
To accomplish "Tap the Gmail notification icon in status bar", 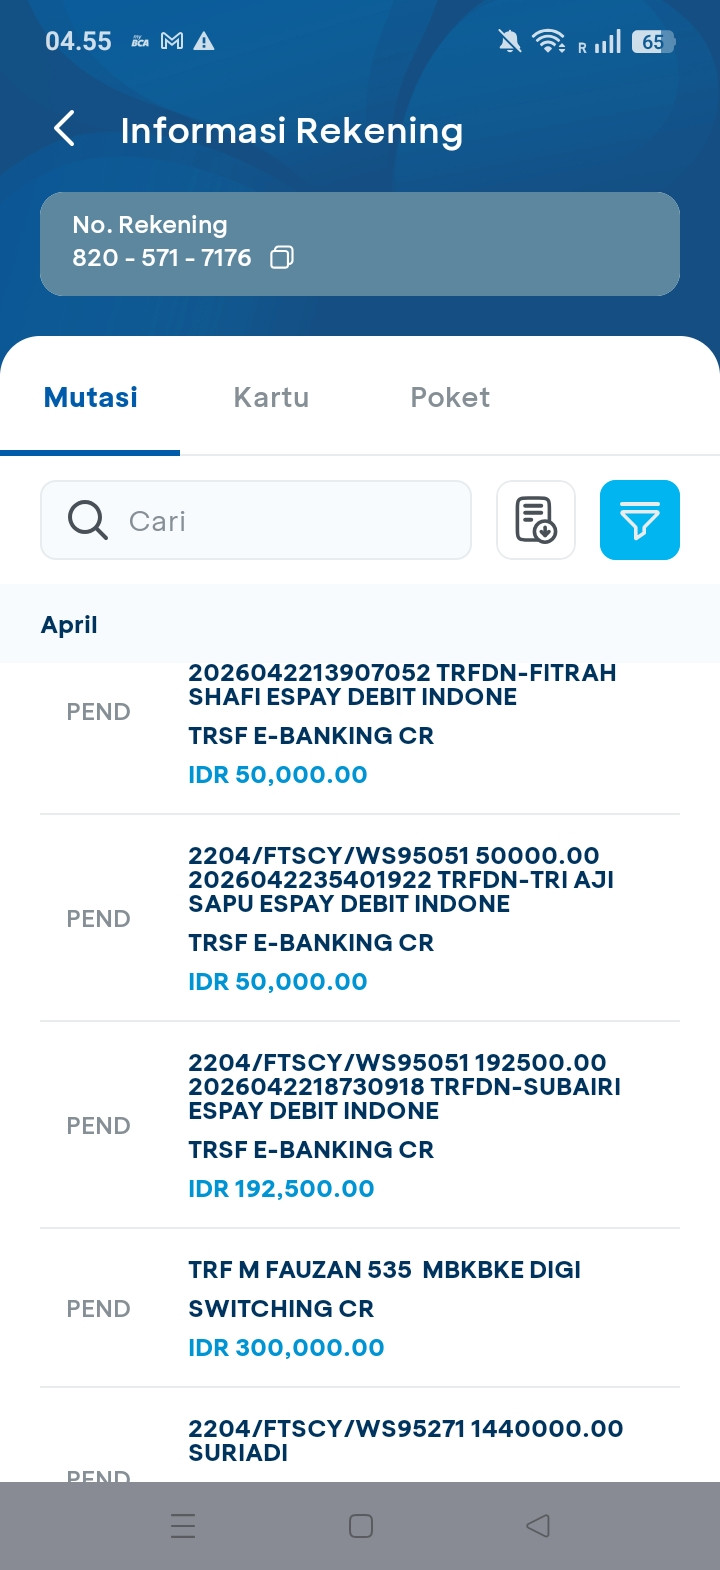I will (x=172, y=41).
